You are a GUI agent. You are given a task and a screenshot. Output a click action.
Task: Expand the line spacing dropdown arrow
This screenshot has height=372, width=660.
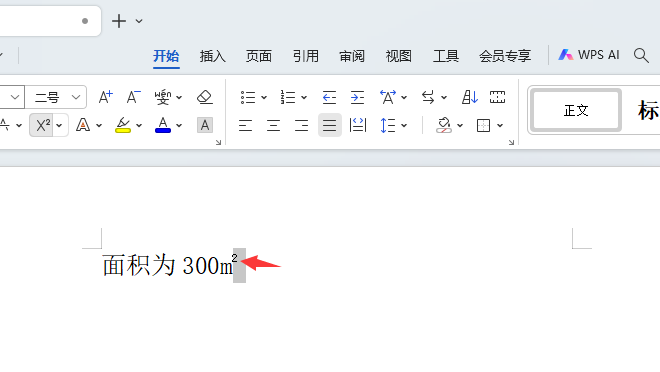(404, 125)
